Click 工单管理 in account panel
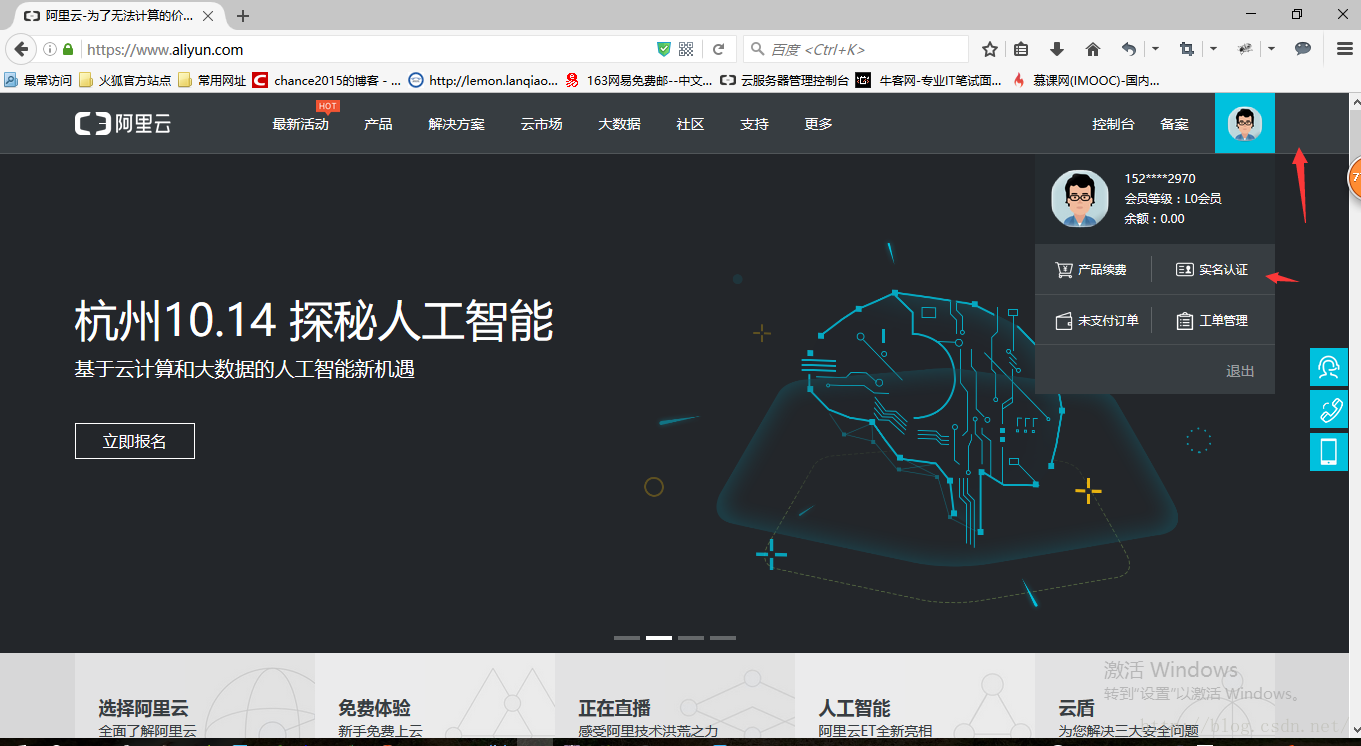 tap(1224, 321)
